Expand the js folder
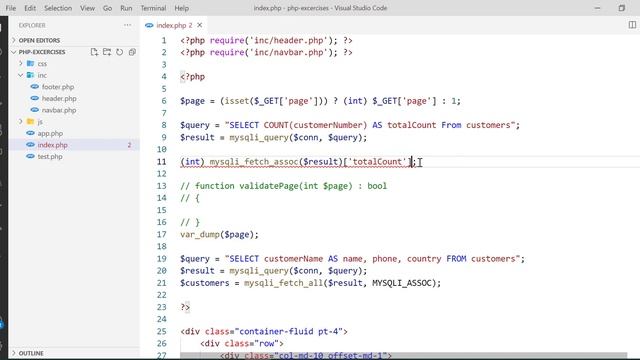Image resolution: width=640 pixels, height=360 pixels. [40, 122]
